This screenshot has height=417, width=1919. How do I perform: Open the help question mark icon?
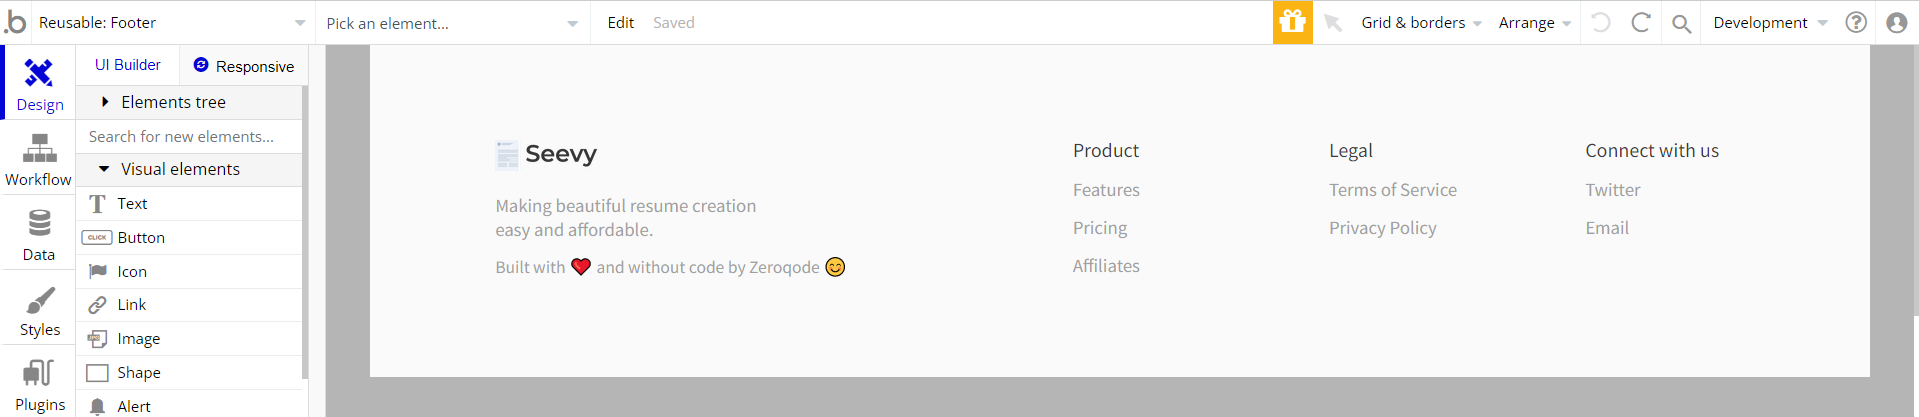[x=1856, y=22]
